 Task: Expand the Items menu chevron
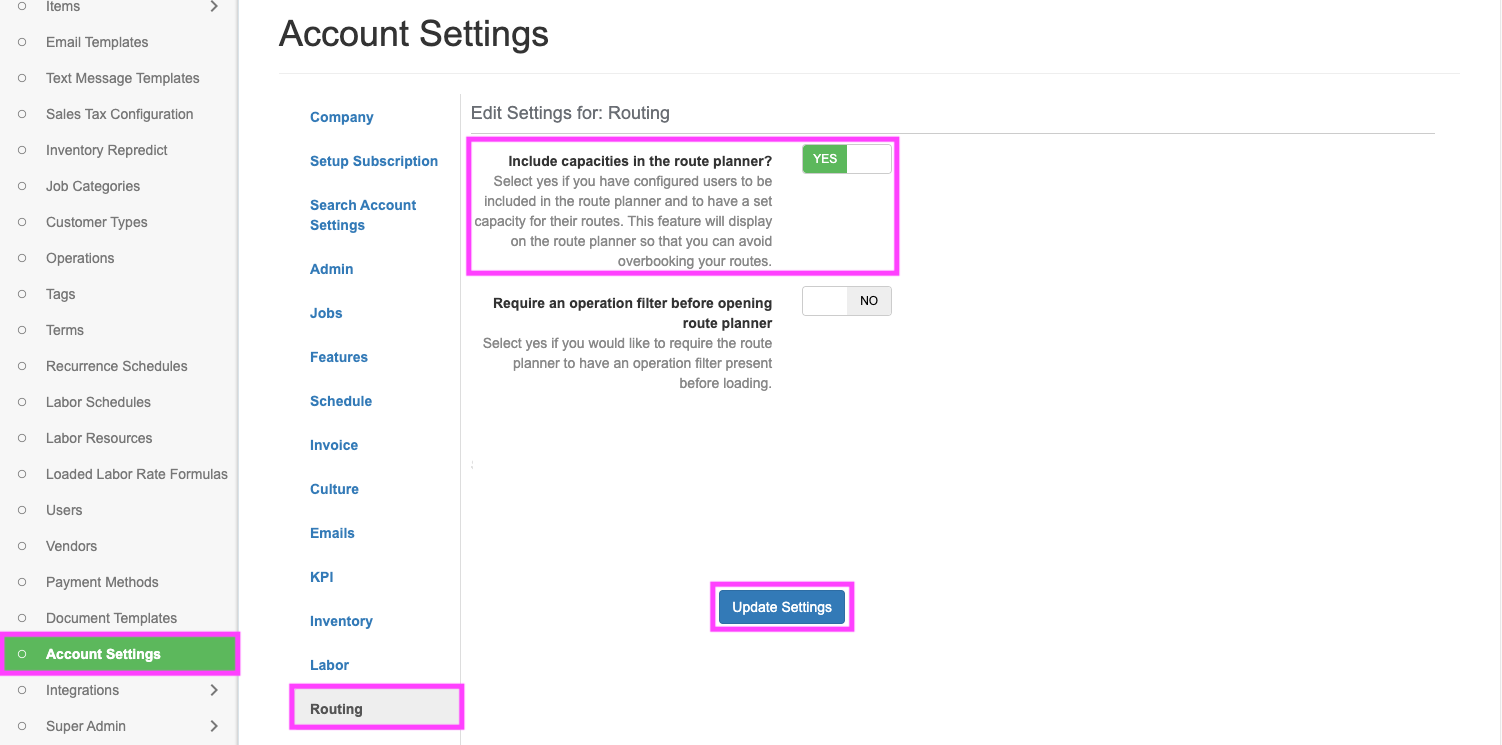click(x=214, y=7)
